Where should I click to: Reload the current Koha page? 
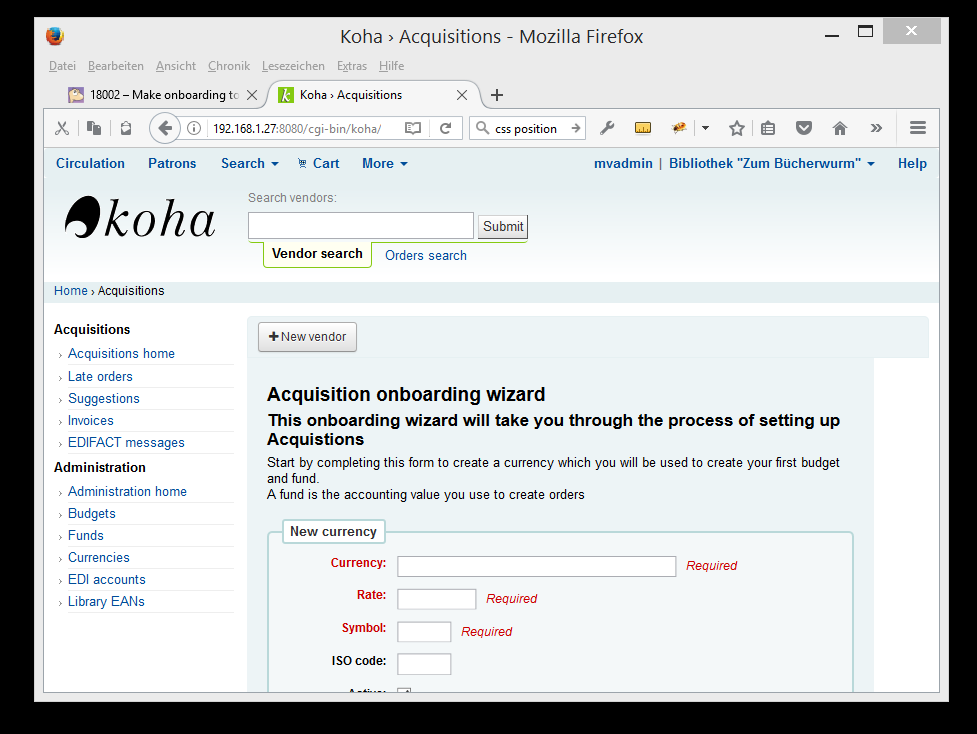(445, 128)
